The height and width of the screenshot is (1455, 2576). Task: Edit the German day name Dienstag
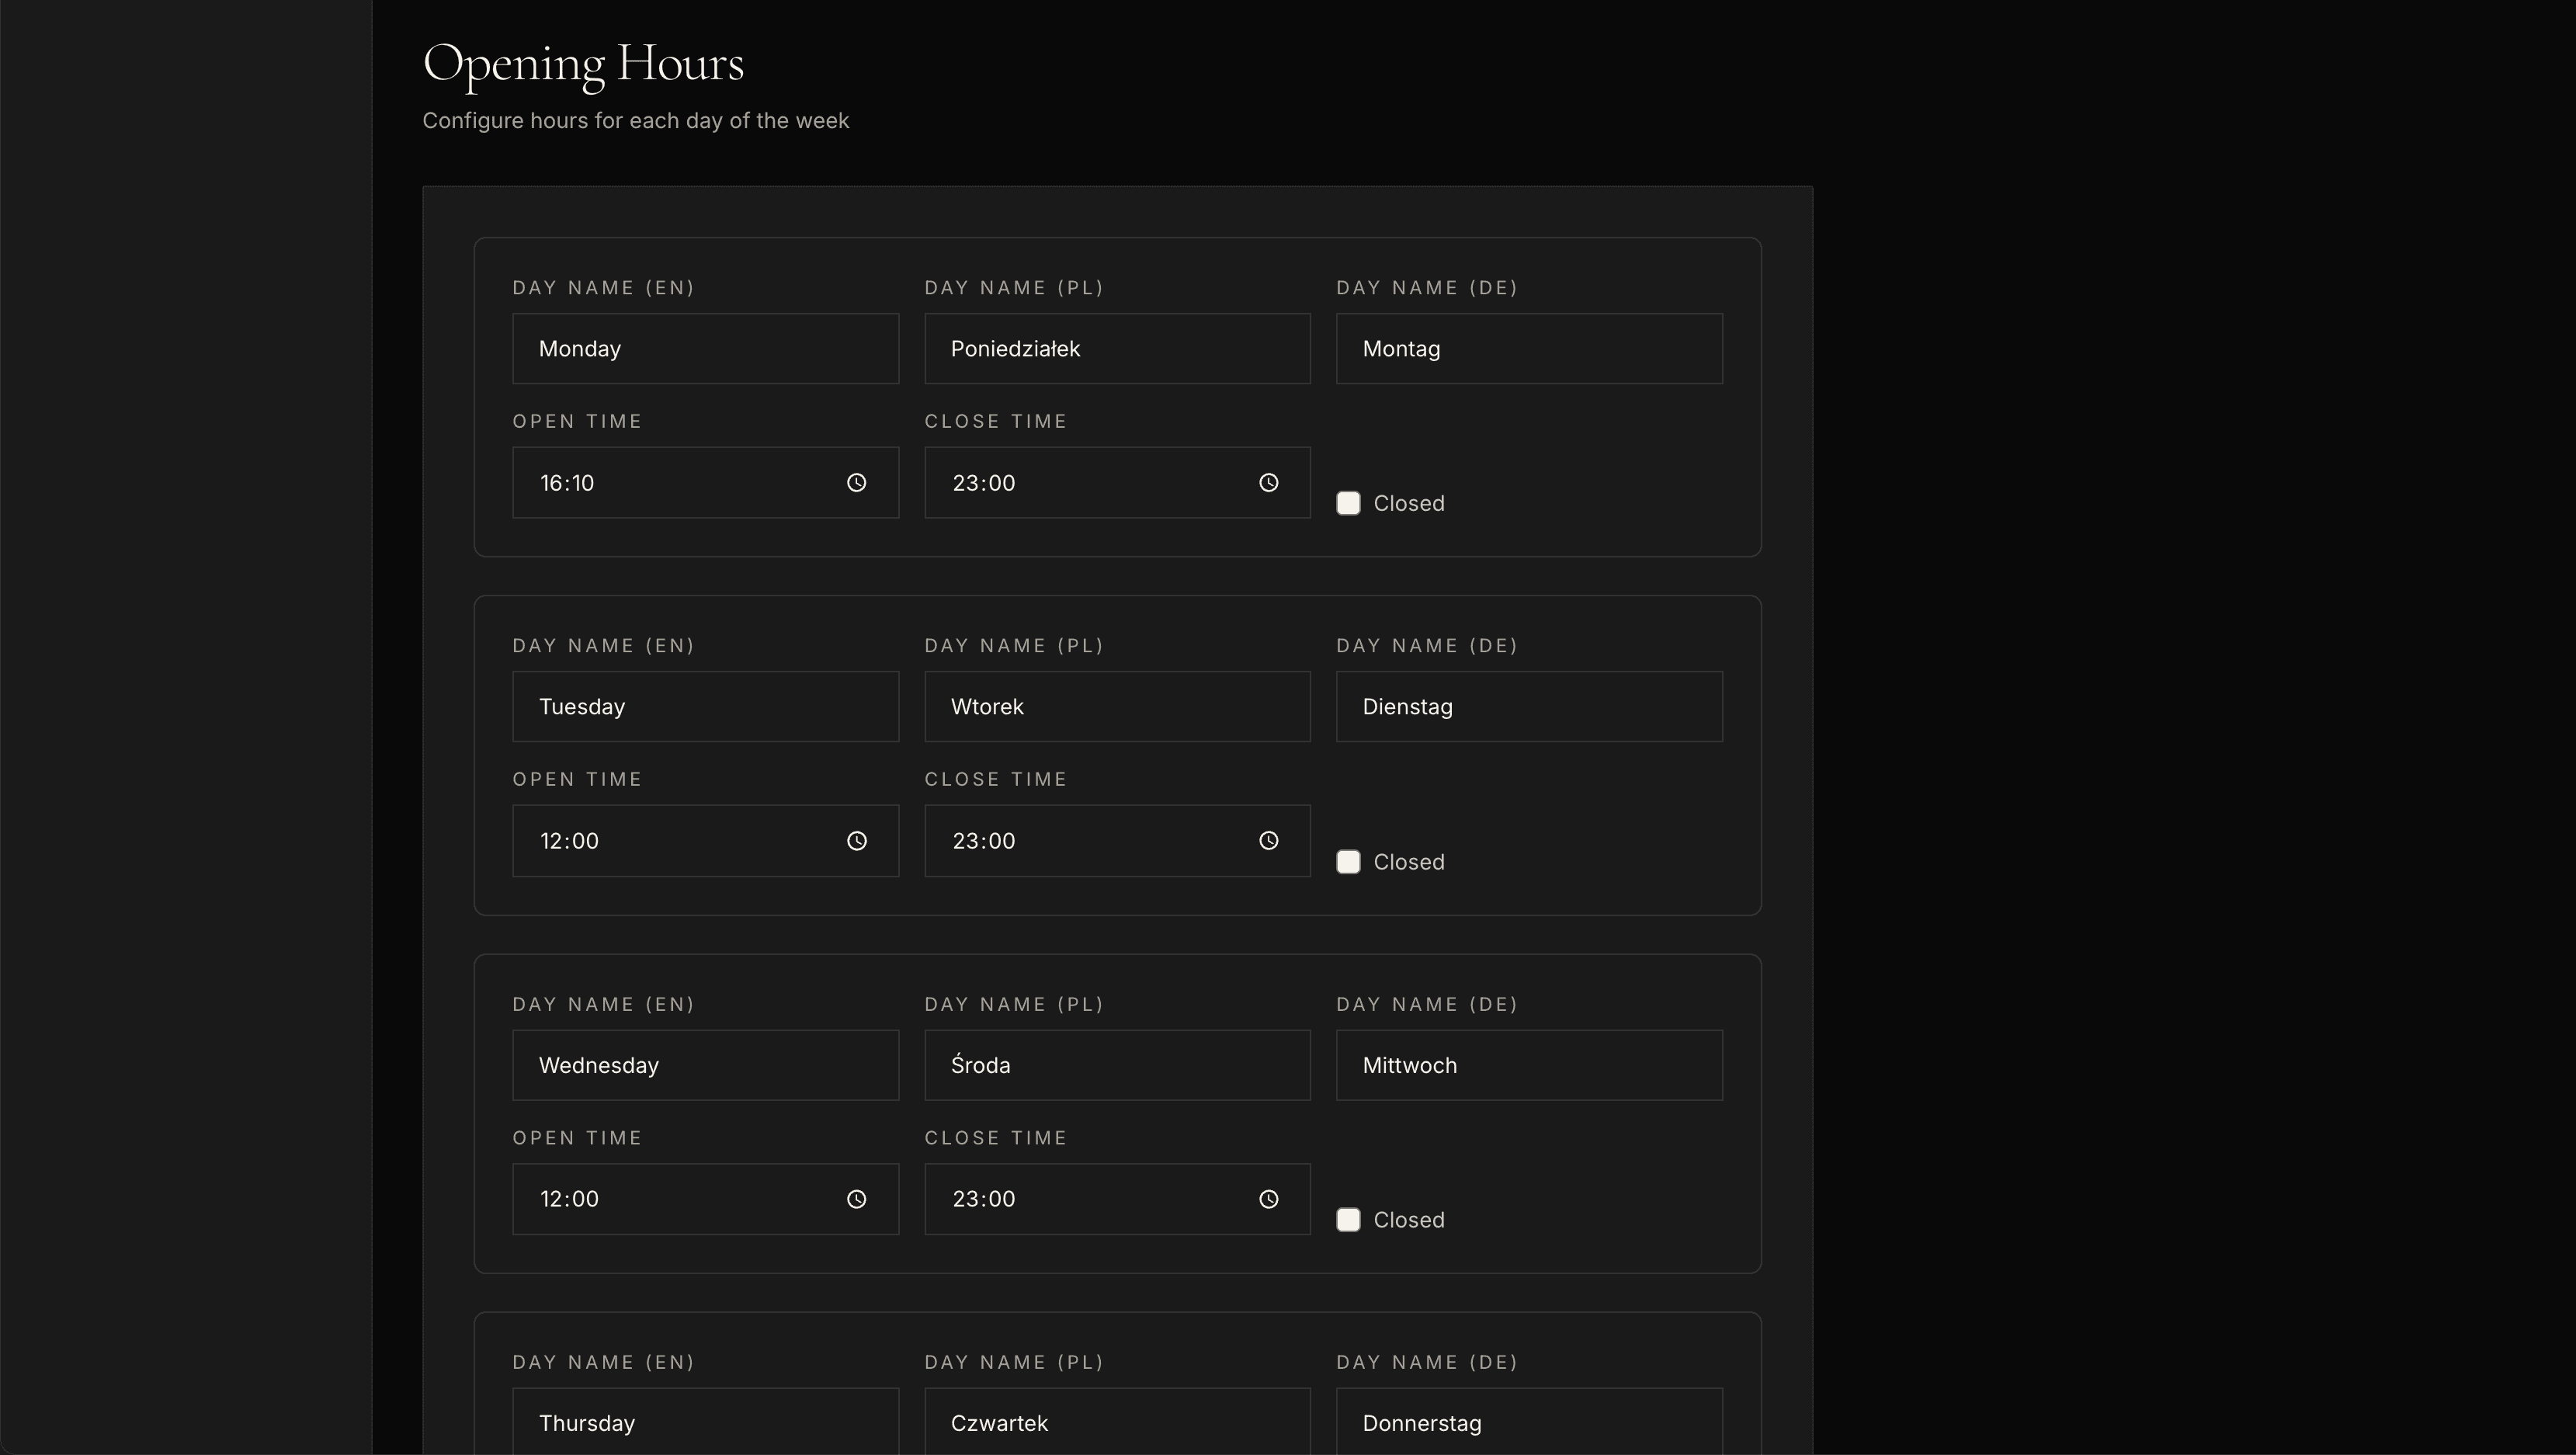[x=1529, y=707]
